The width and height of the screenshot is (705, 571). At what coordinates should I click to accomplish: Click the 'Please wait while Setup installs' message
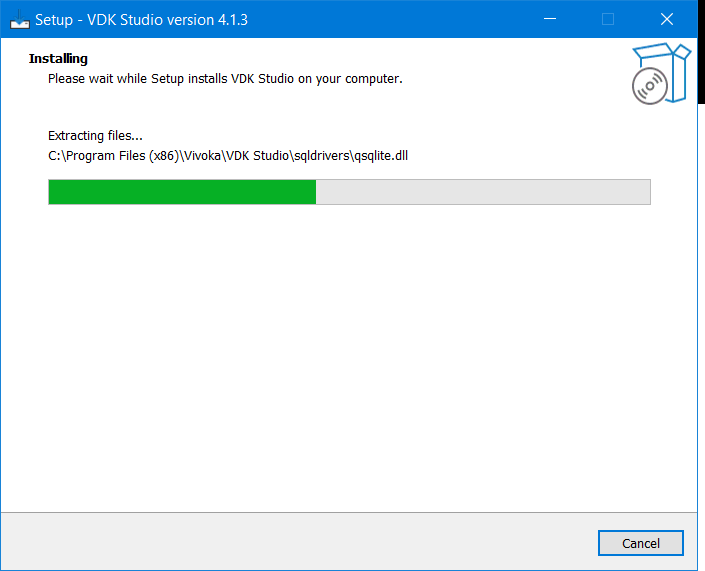[225, 78]
